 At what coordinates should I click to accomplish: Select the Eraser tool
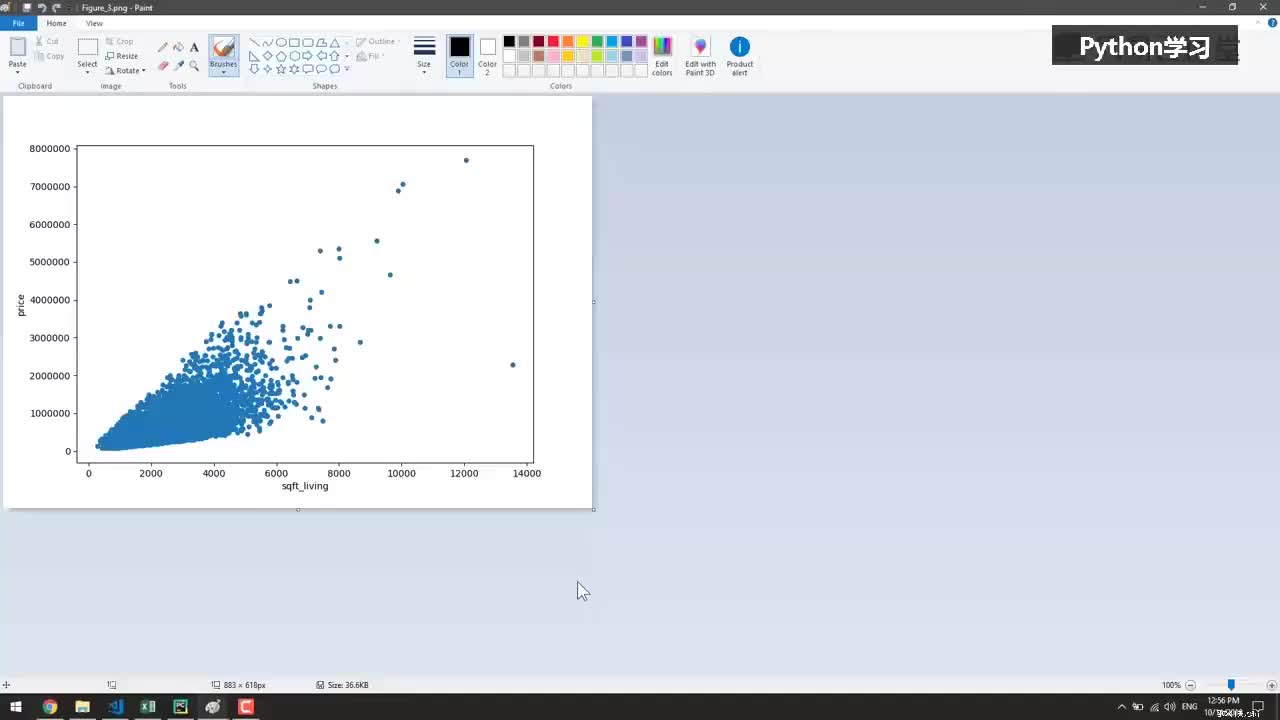pos(163,66)
